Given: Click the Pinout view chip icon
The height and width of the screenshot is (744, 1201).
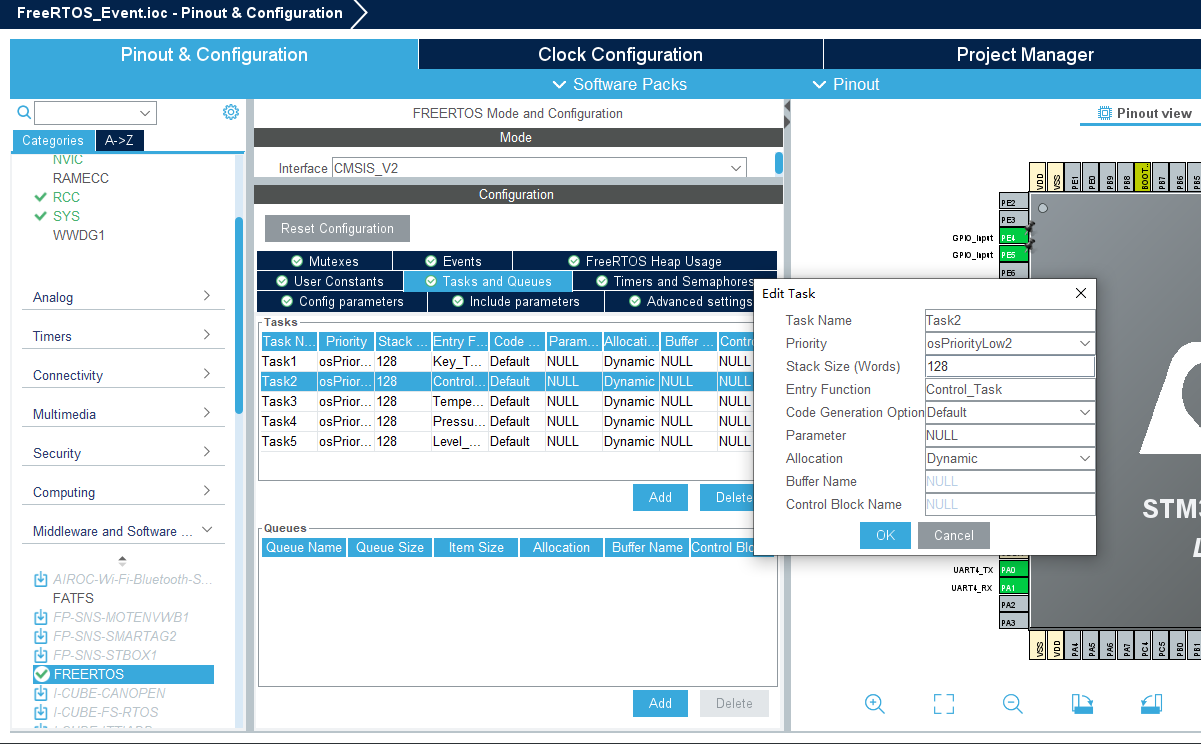Looking at the screenshot, I should coord(1105,113).
